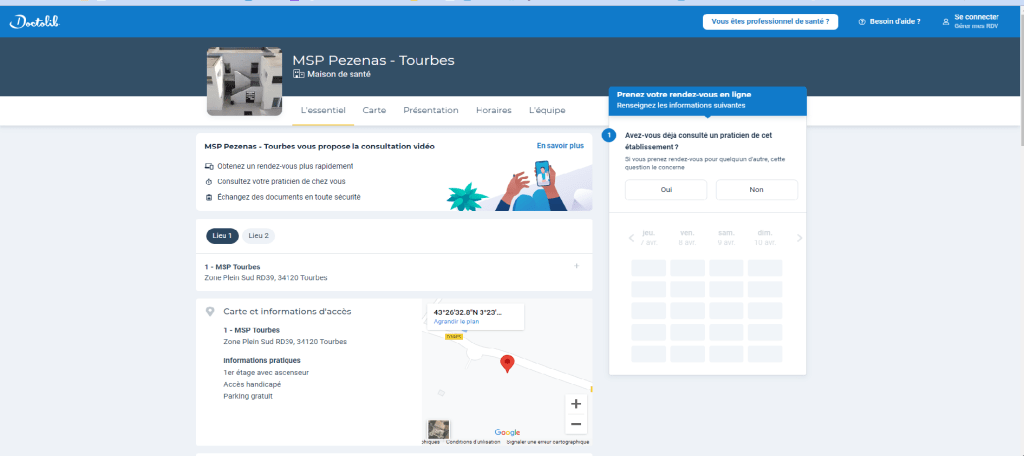The width and height of the screenshot is (1024, 456).
Task: Click Vous êtes professionnel de santé button
Action: tap(770, 22)
